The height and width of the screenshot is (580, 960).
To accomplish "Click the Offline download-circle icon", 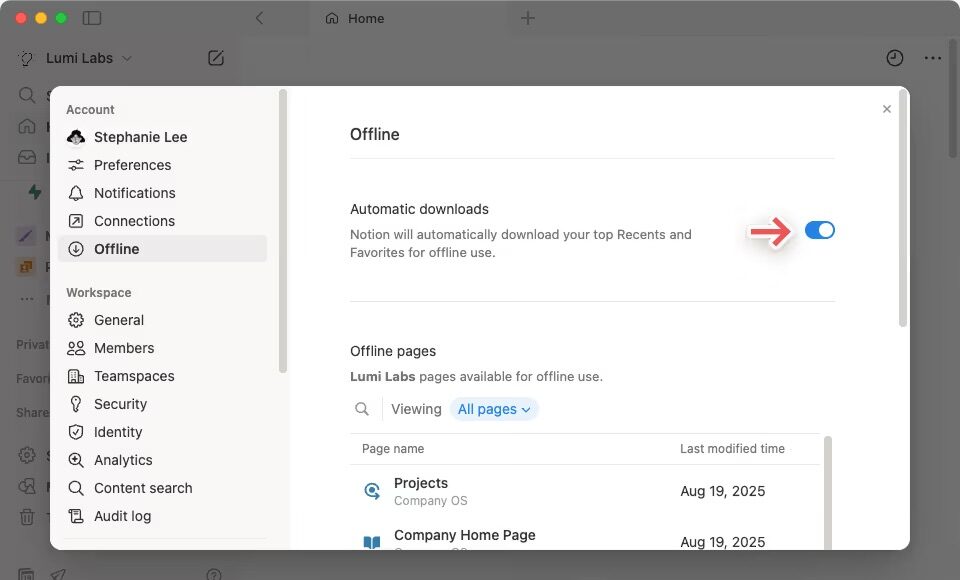I will (x=76, y=249).
